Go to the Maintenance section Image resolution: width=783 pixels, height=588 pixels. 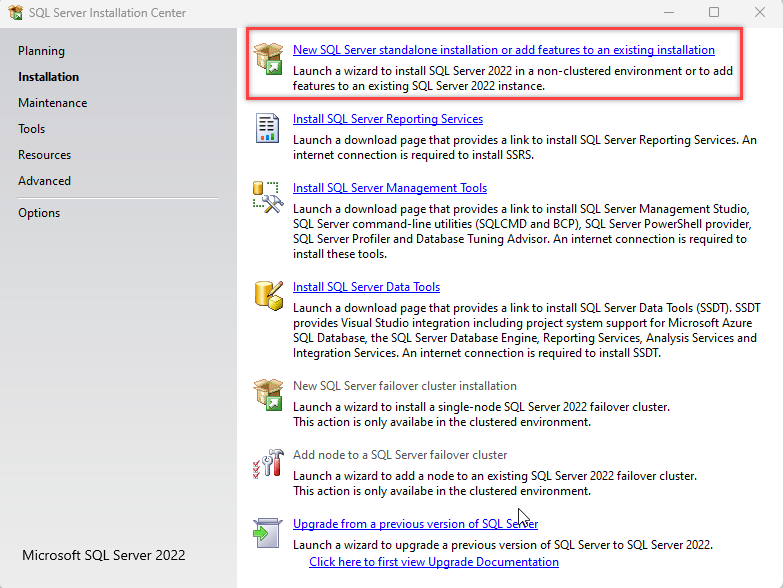click(52, 103)
